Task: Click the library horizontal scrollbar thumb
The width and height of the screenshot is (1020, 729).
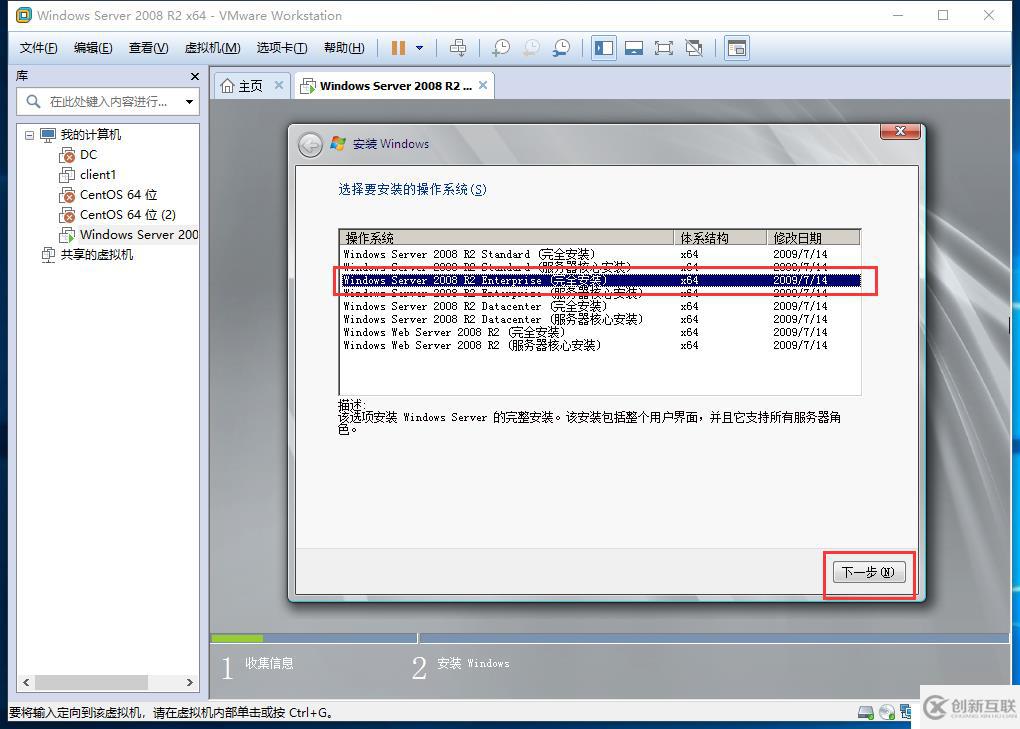Action: (91, 682)
